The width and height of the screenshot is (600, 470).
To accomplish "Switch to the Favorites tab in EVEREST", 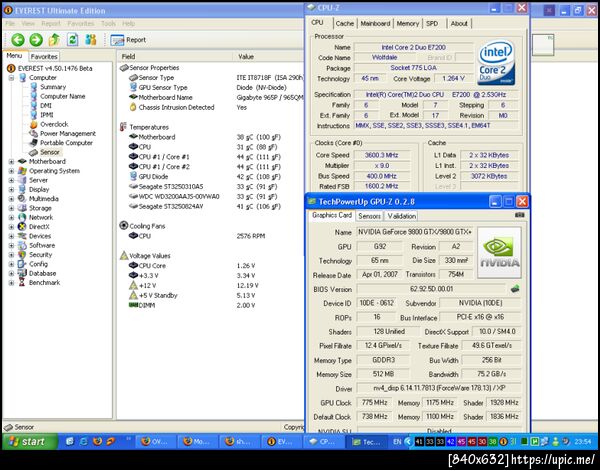I will tap(44, 57).
